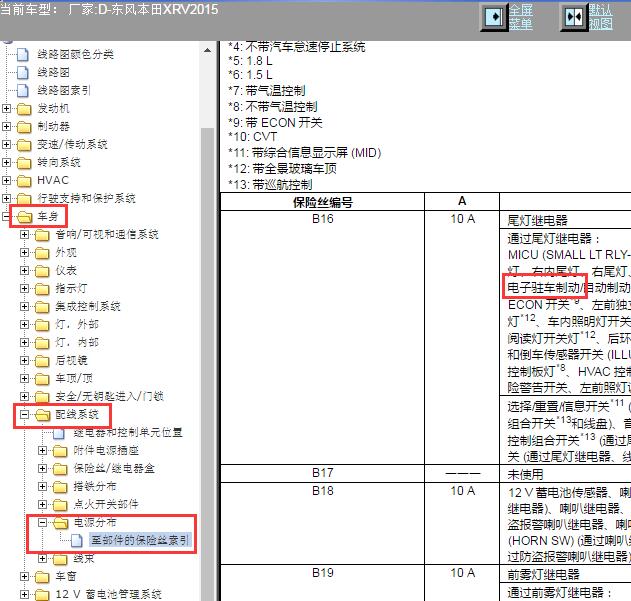Screen dimensions: 631x601
Task: Click the 集成控制系统 folder icon
Action: coord(42,307)
